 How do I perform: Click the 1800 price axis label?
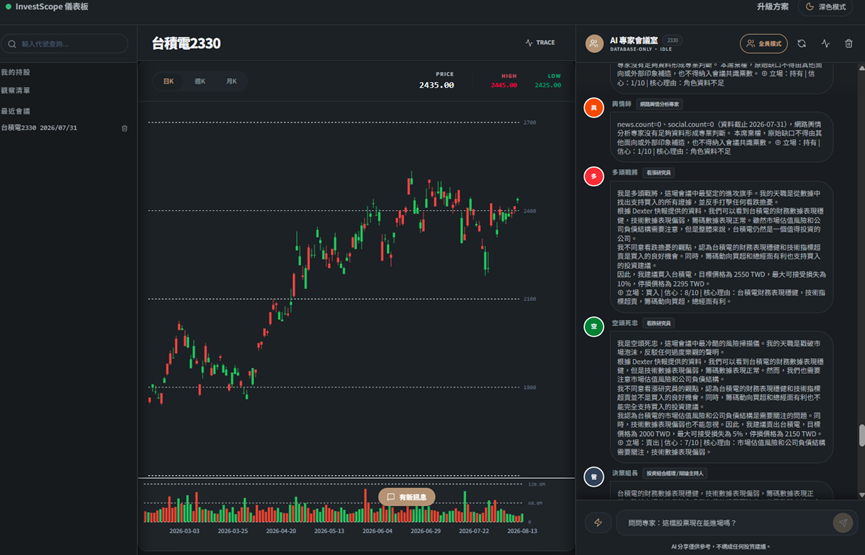point(530,387)
